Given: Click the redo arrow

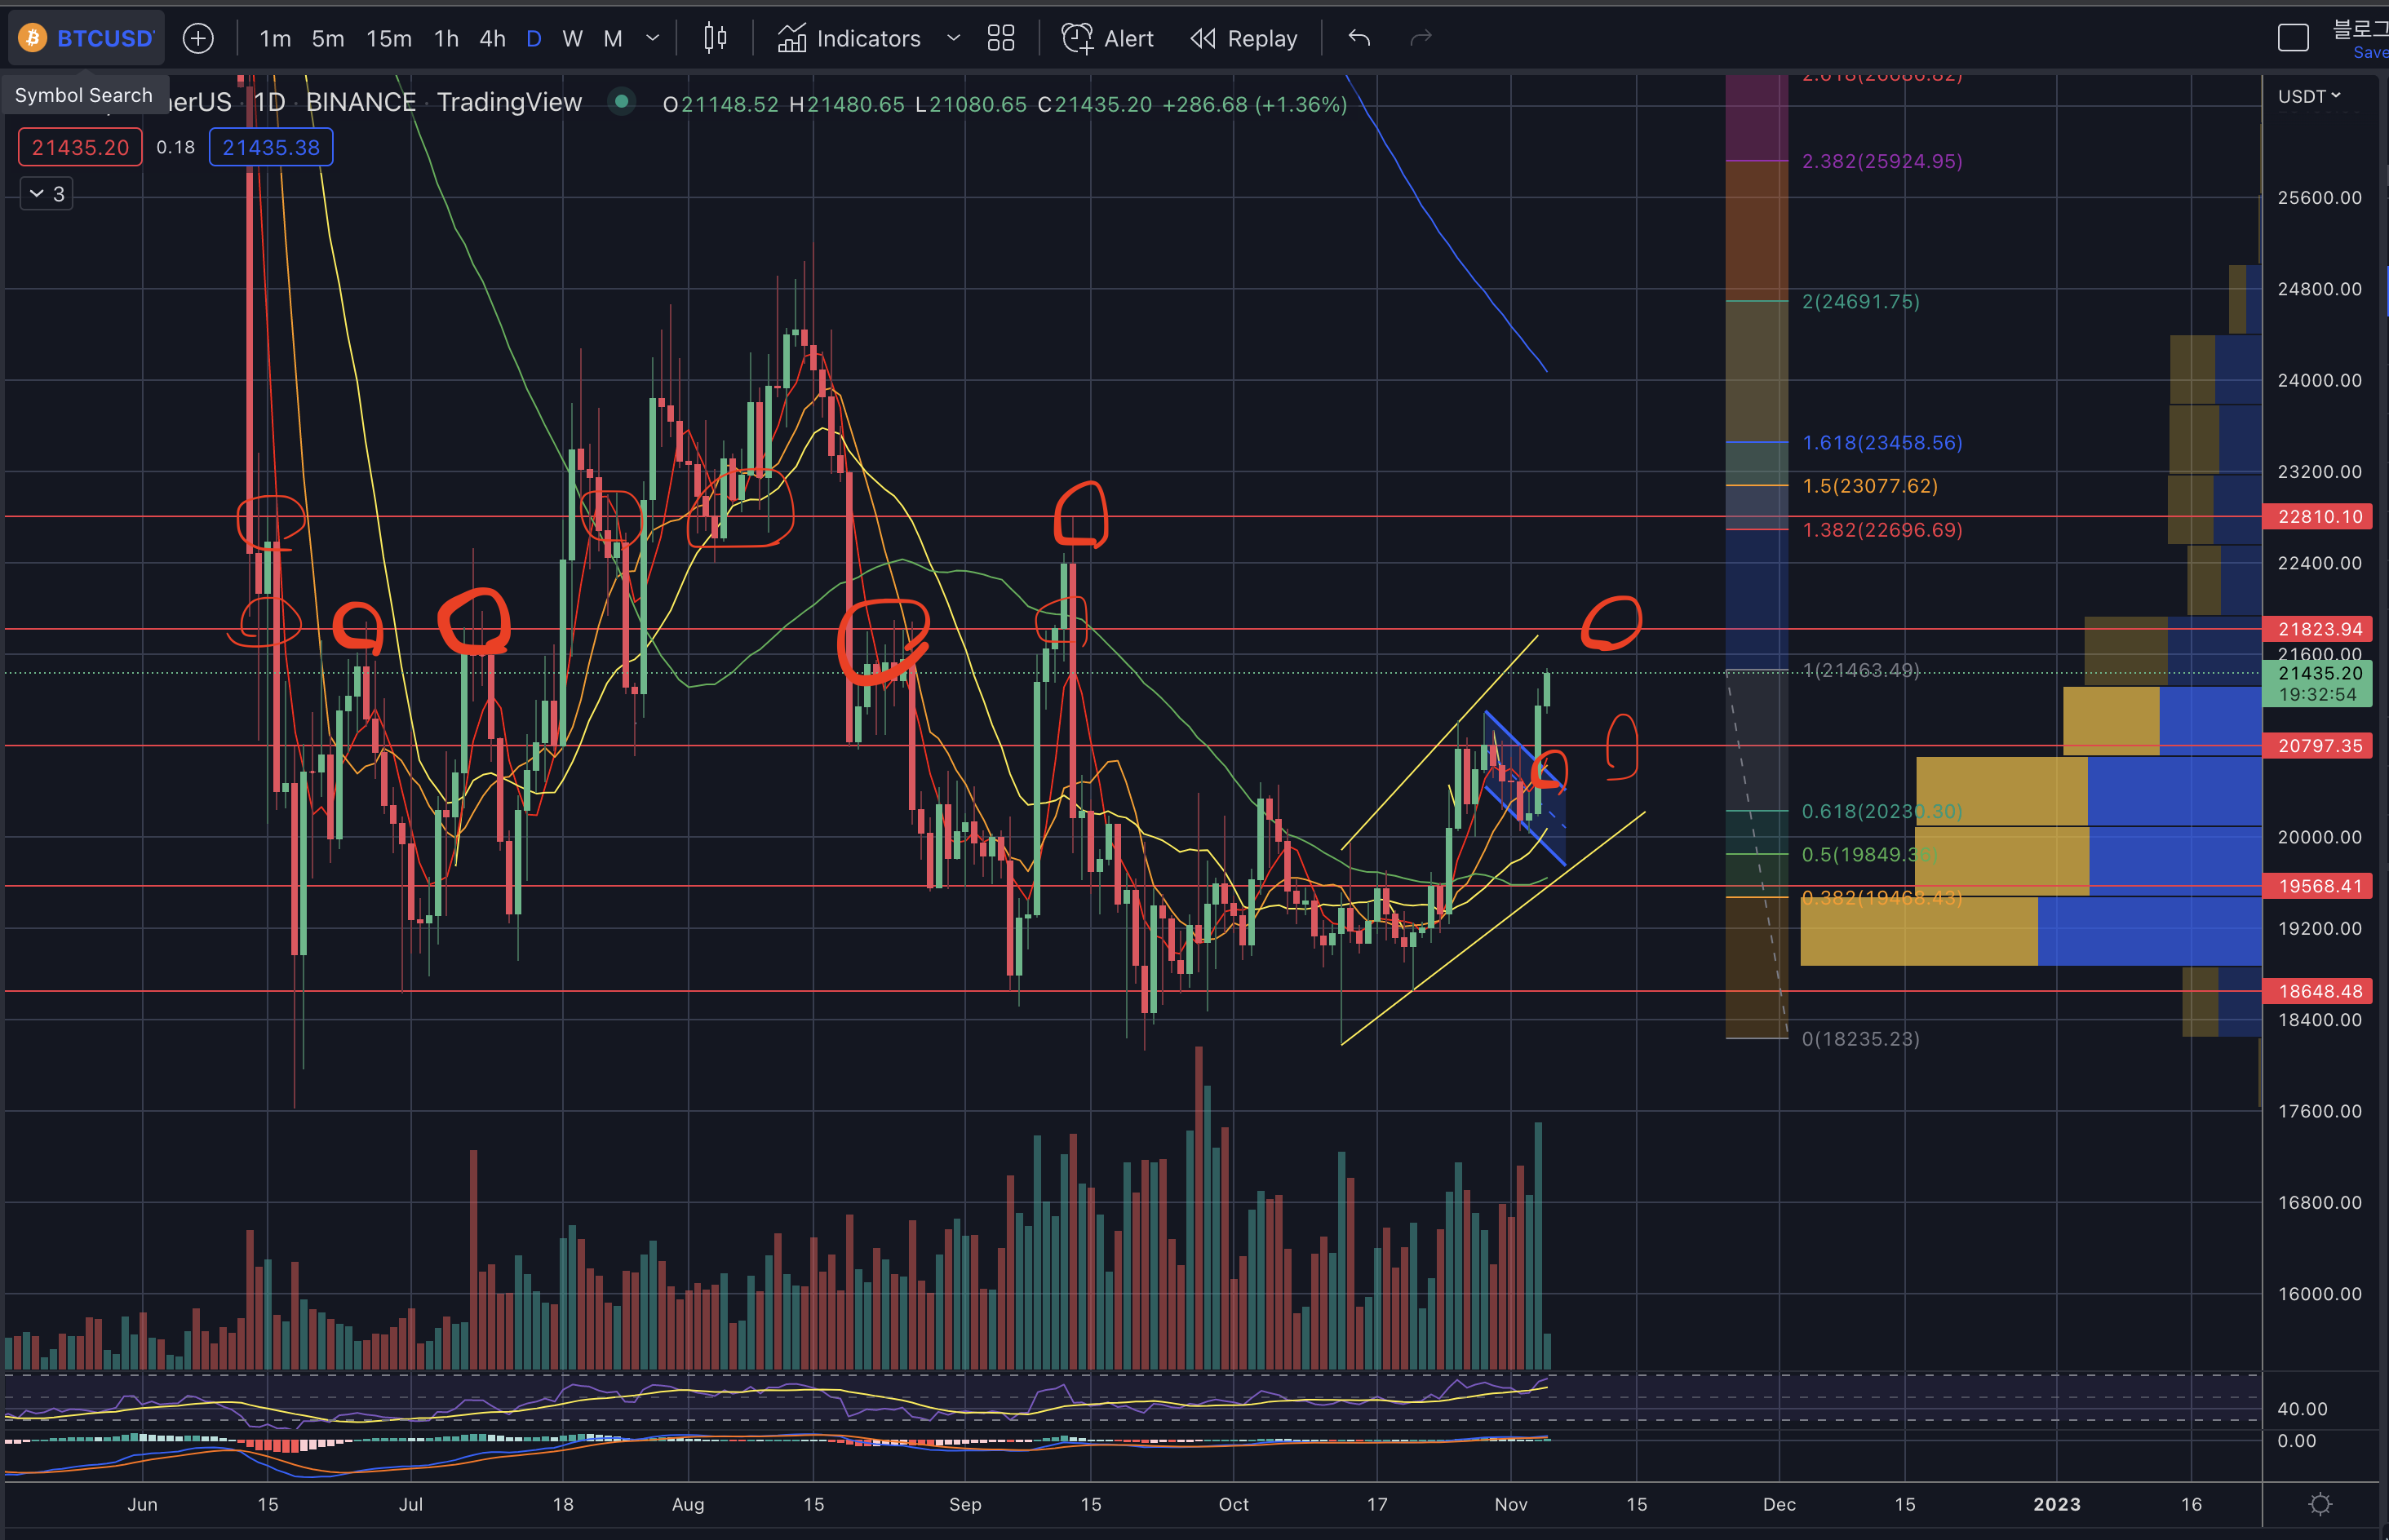Looking at the screenshot, I should pos(1421,38).
